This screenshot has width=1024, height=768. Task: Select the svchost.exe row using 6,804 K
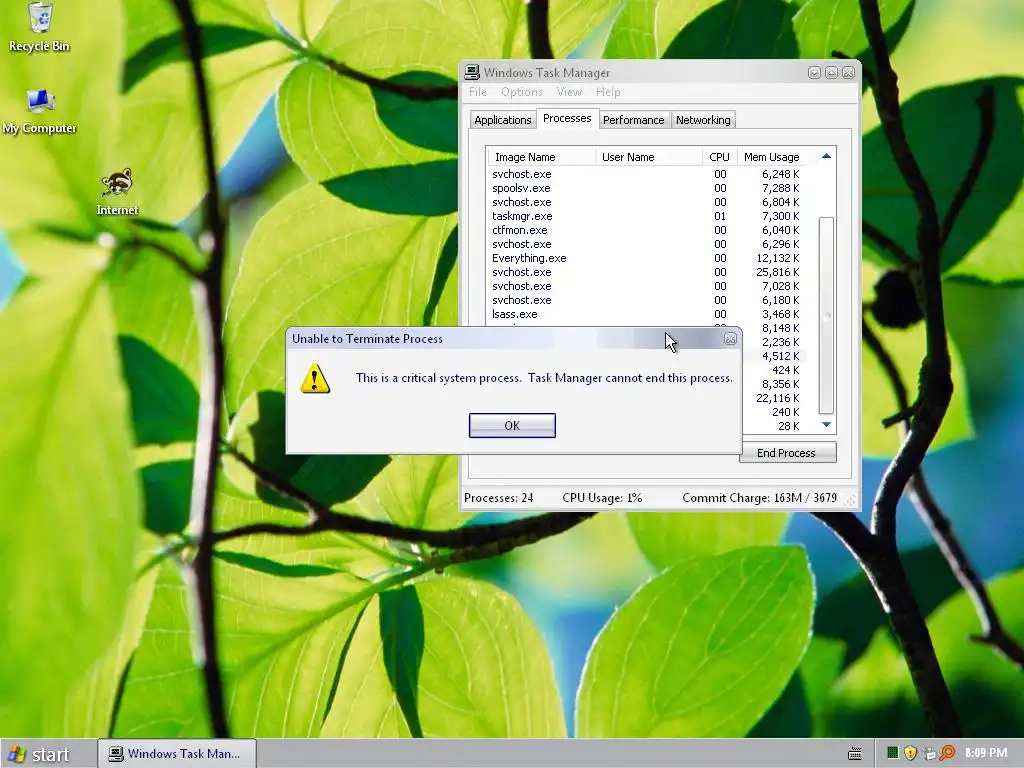coord(647,202)
